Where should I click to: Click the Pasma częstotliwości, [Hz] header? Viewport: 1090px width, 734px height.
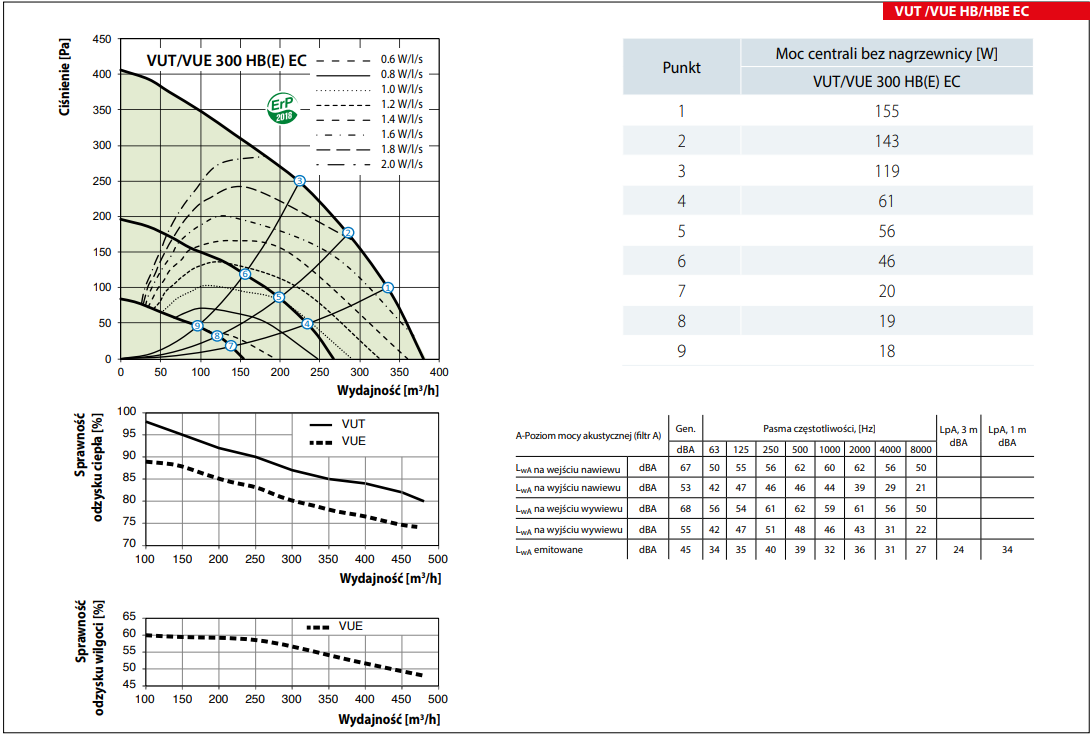[x=818, y=429]
